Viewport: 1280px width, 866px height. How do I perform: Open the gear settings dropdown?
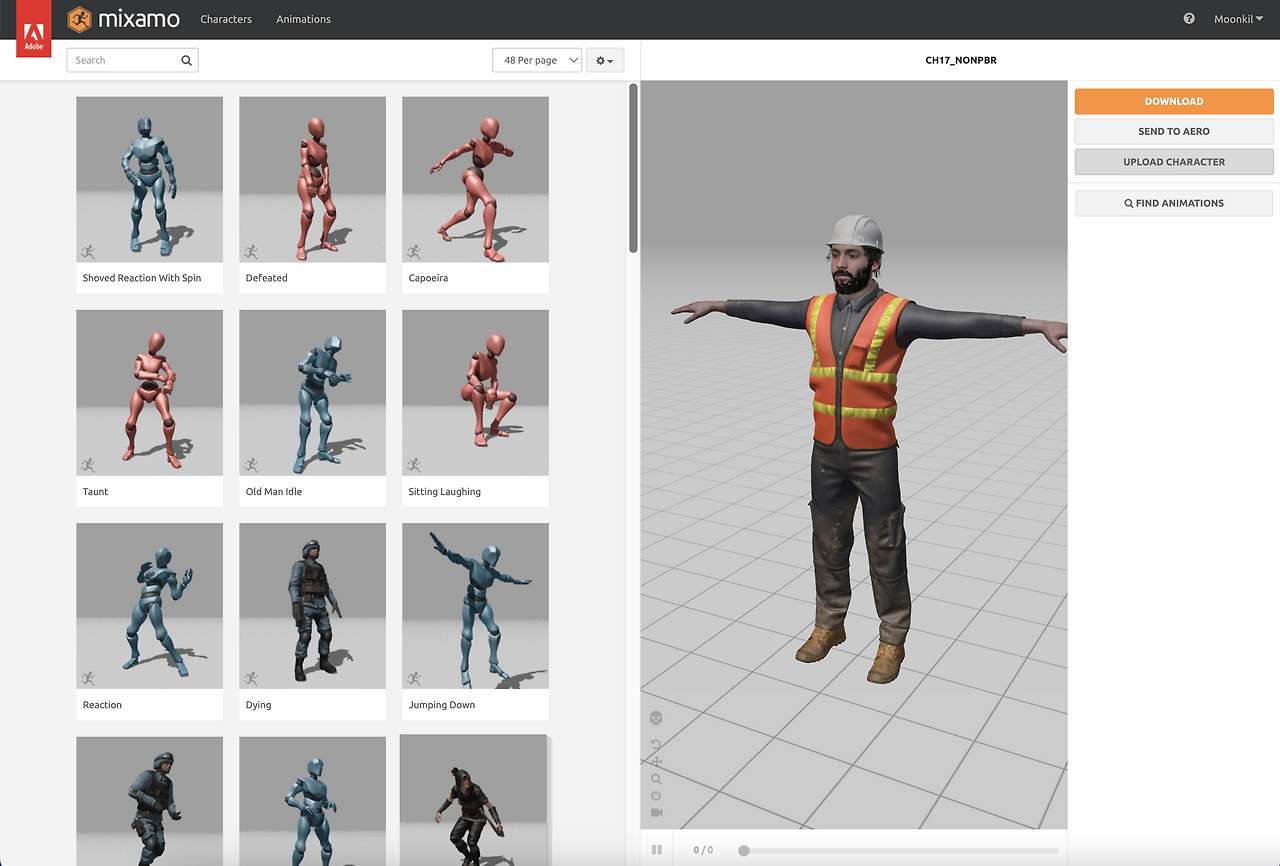(x=605, y=60)
